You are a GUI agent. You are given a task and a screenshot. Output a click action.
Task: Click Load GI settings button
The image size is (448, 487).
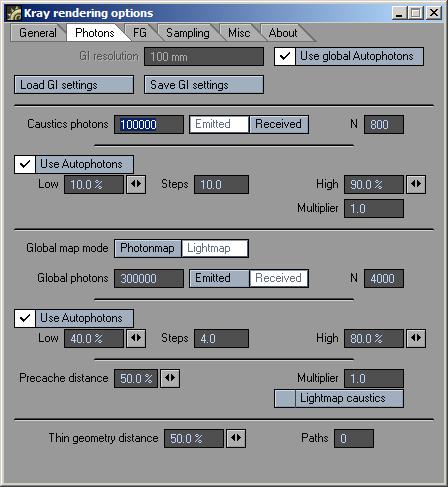tap(74, 85)
